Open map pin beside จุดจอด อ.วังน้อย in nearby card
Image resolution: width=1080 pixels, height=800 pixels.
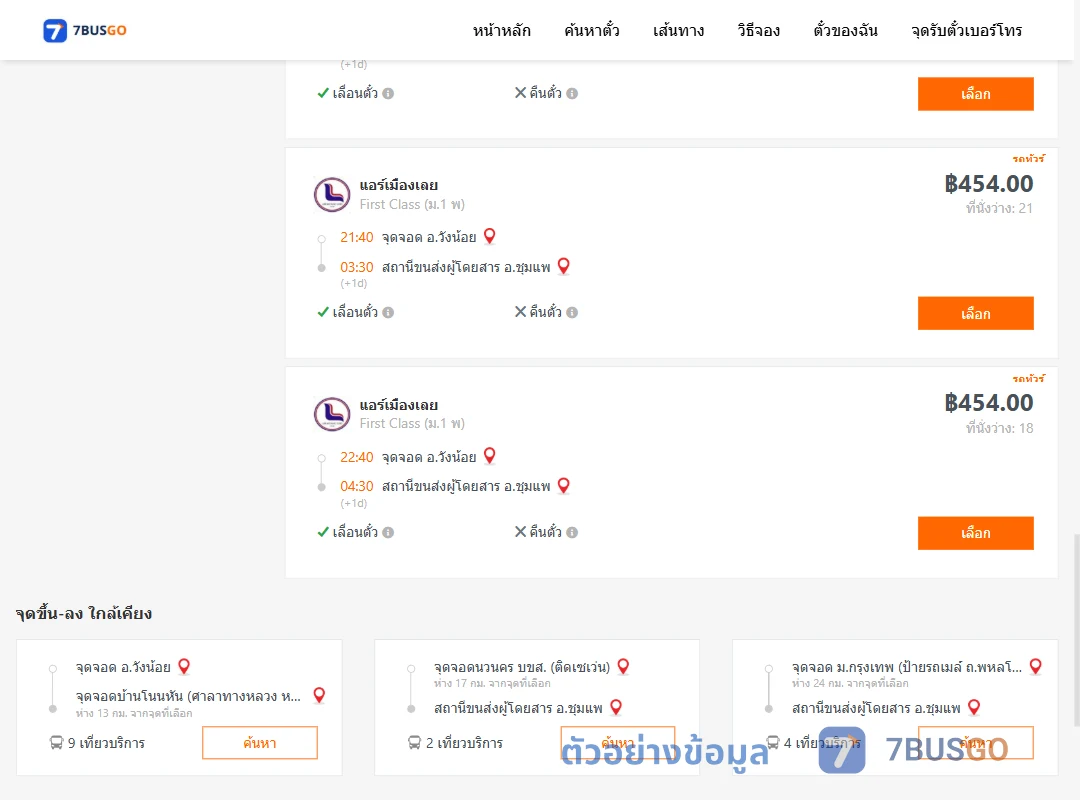point(184,666)
